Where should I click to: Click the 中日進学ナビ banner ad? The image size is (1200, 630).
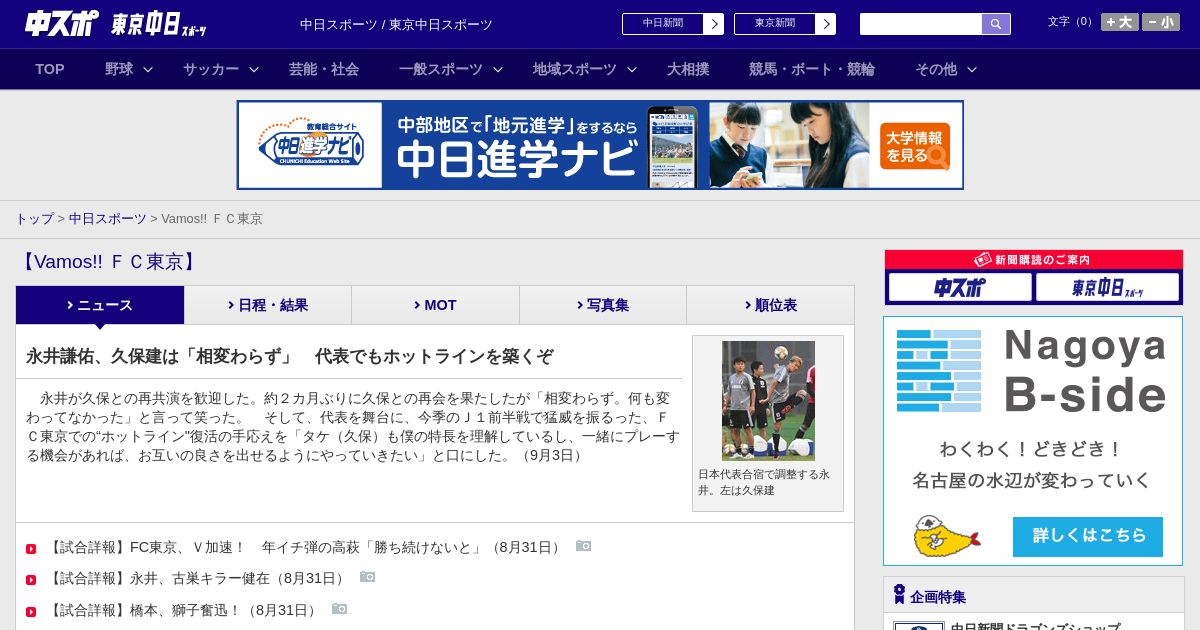coord(600,145)
